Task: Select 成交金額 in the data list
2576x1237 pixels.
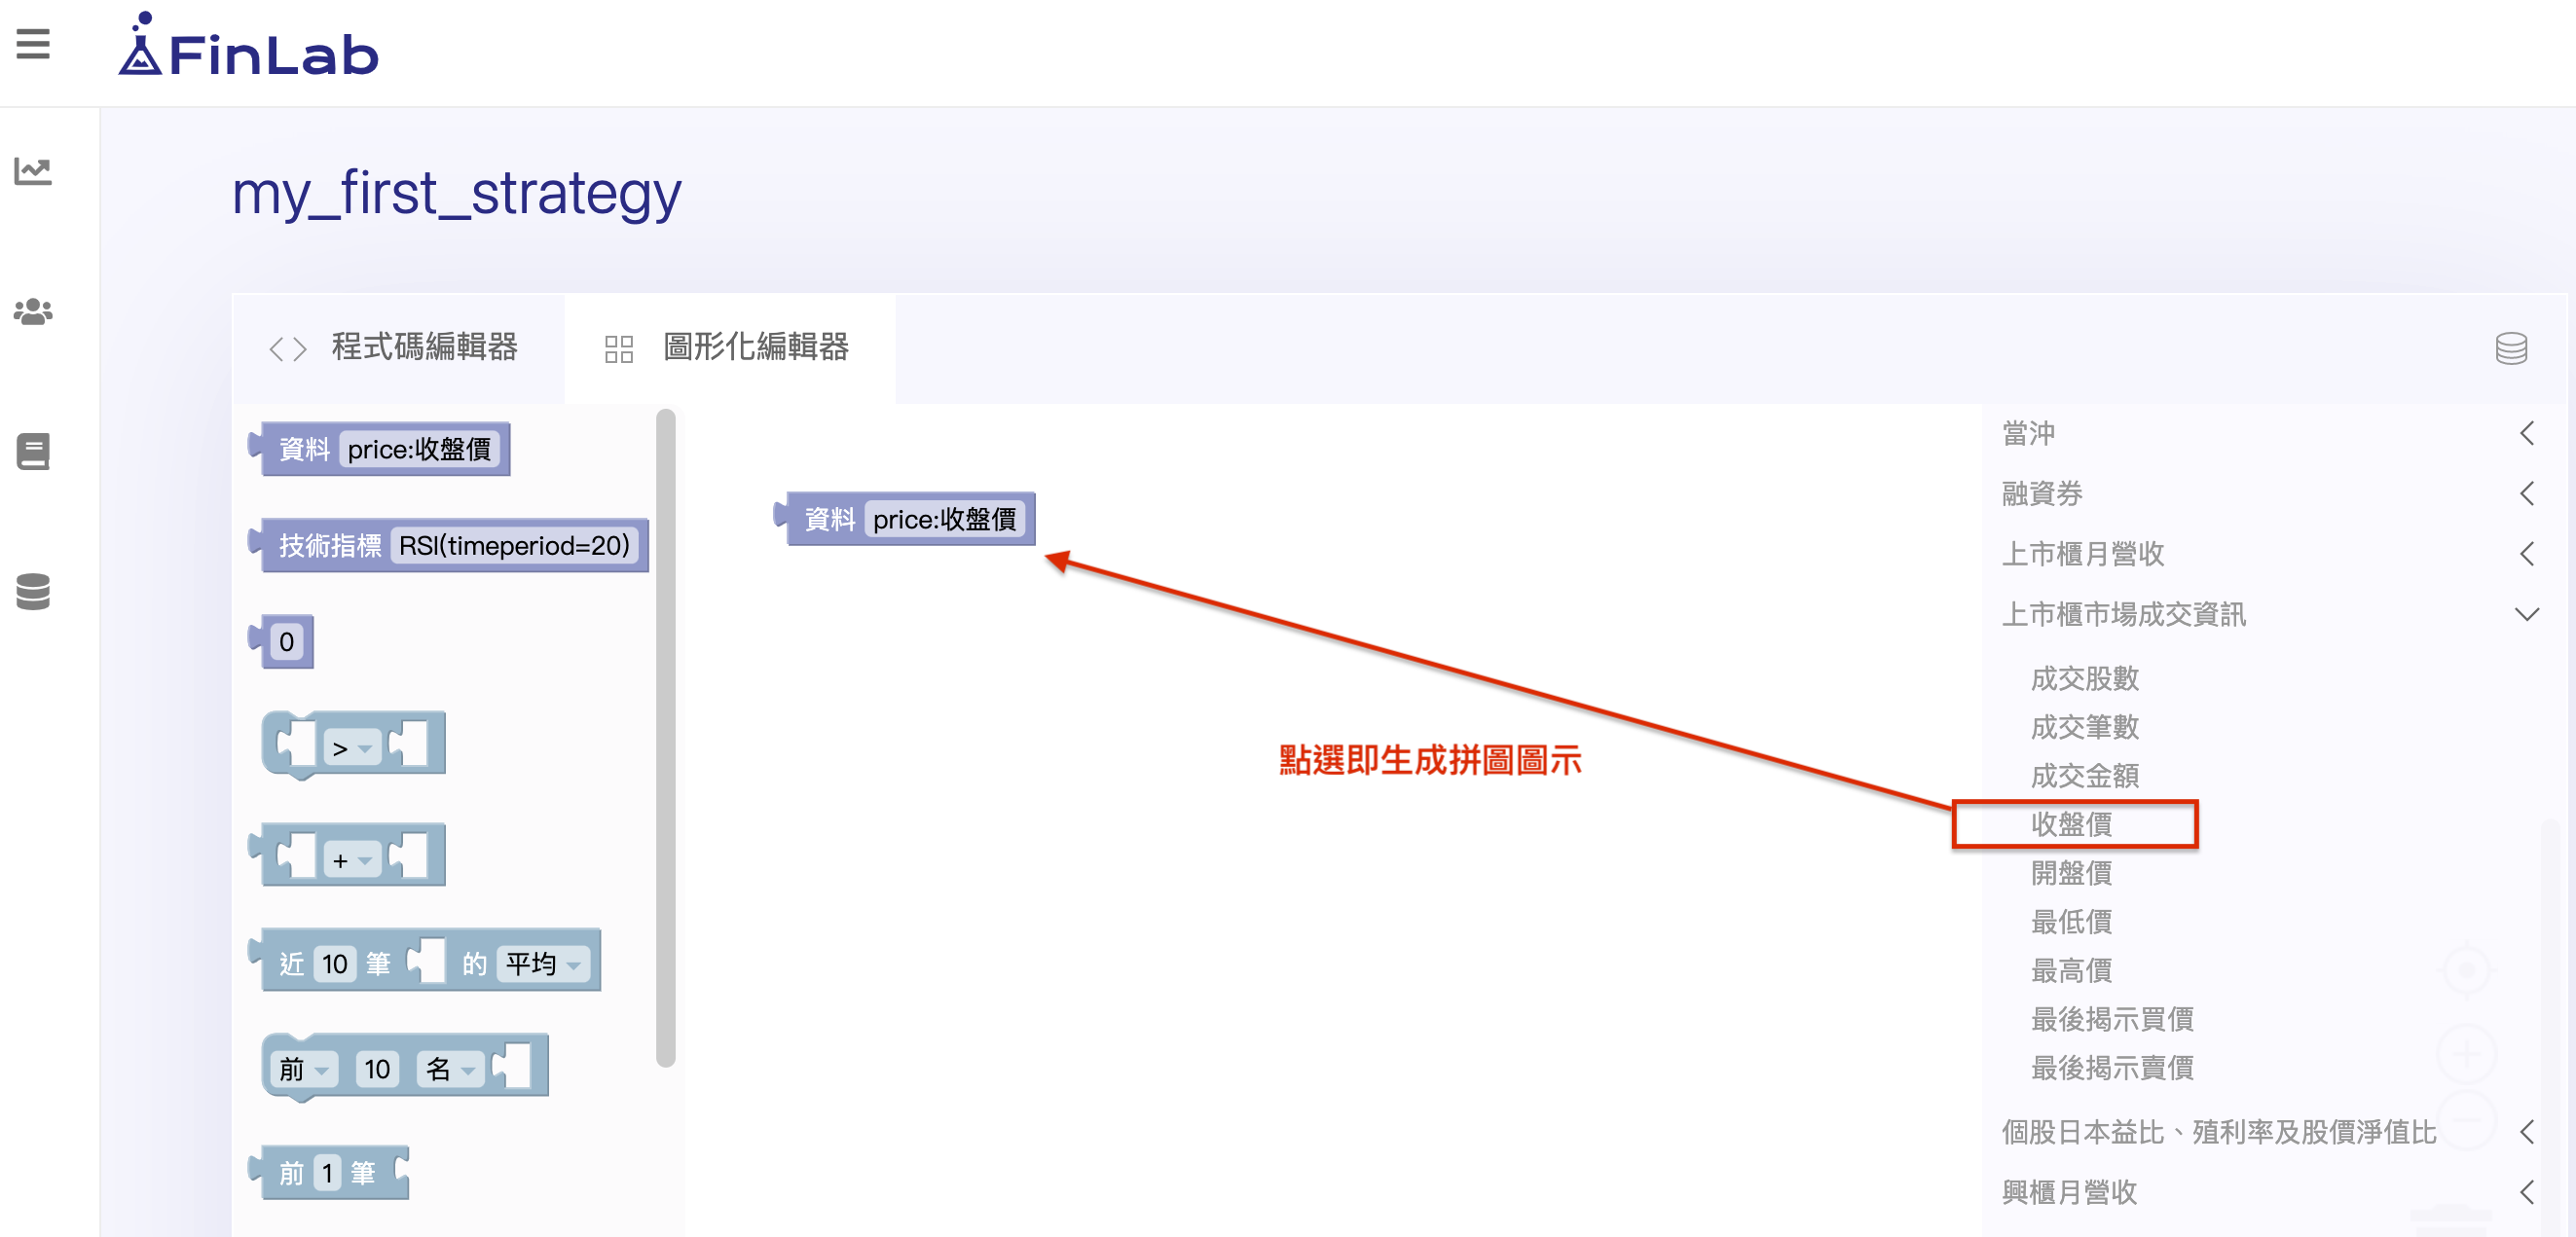Action: (x=2084, y=775)
